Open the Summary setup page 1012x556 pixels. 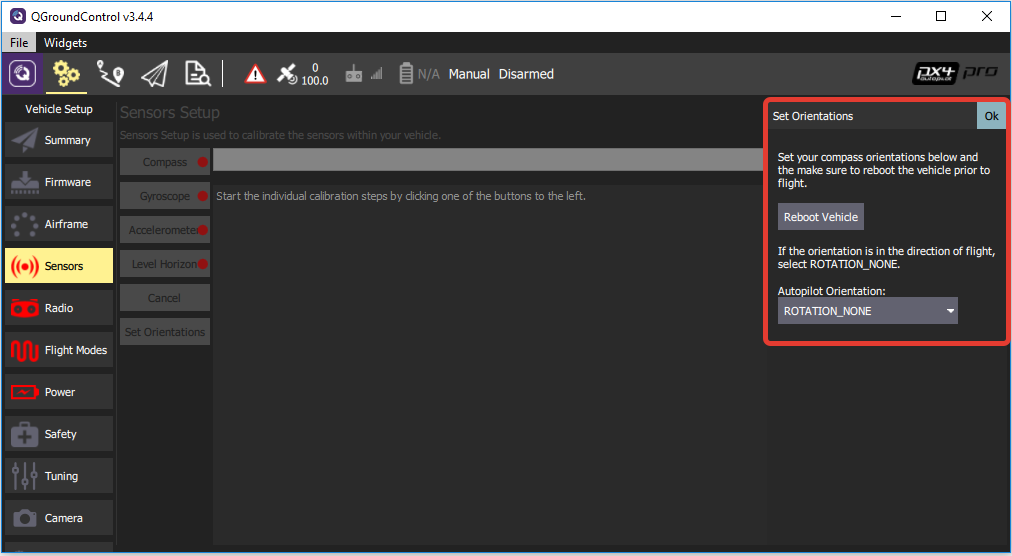tap(59, 140)
